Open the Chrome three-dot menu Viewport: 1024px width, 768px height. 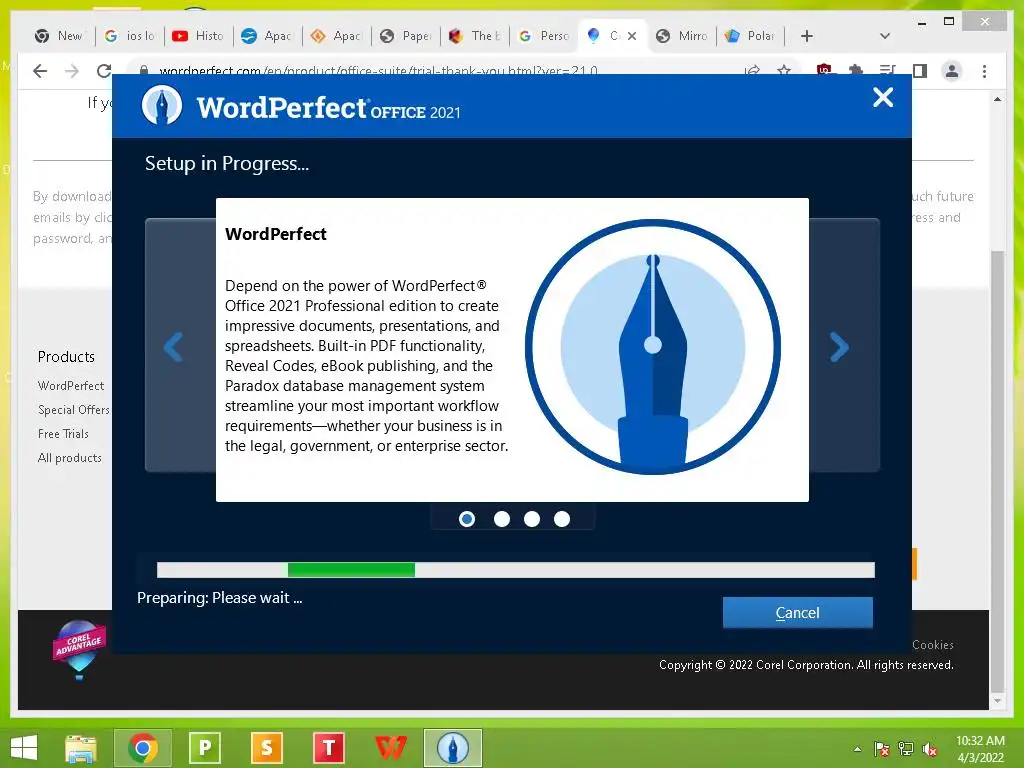coord(984,71)
